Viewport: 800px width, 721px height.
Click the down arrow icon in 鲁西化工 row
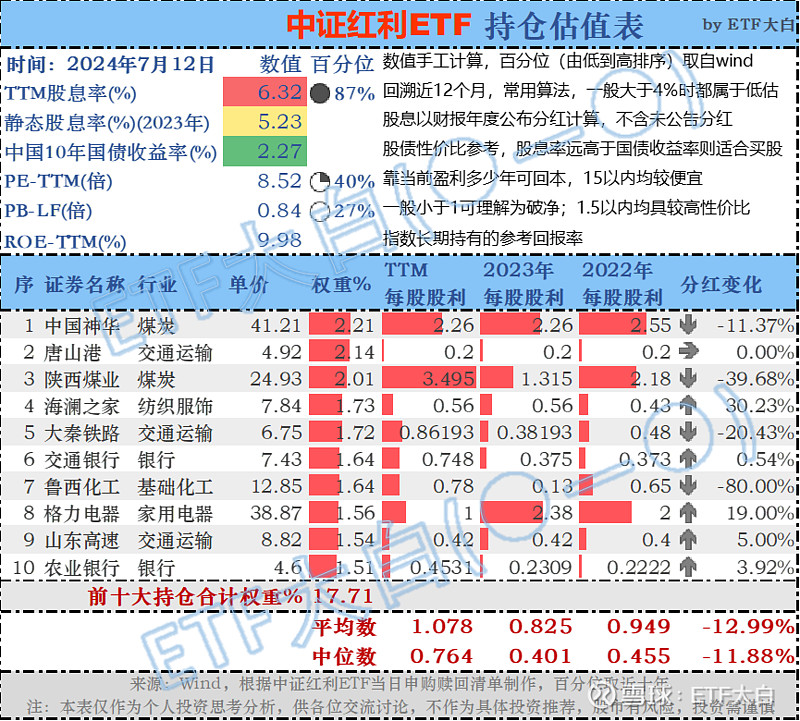coord(688,485)
